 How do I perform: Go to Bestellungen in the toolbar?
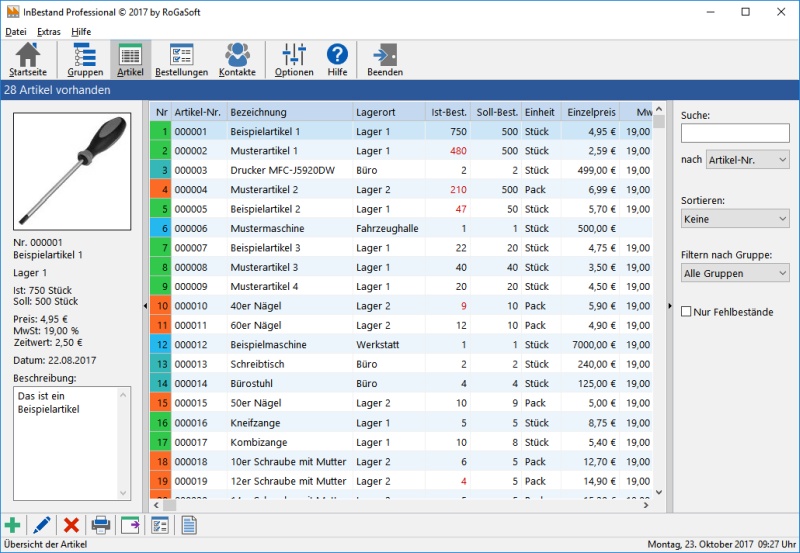pyautogui.click(x=181, y=60)
